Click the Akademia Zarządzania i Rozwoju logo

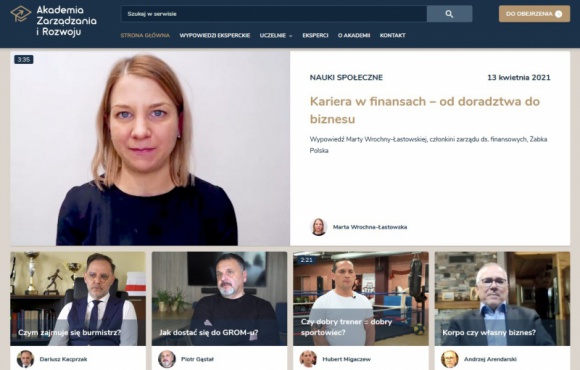tap(53, 21)
